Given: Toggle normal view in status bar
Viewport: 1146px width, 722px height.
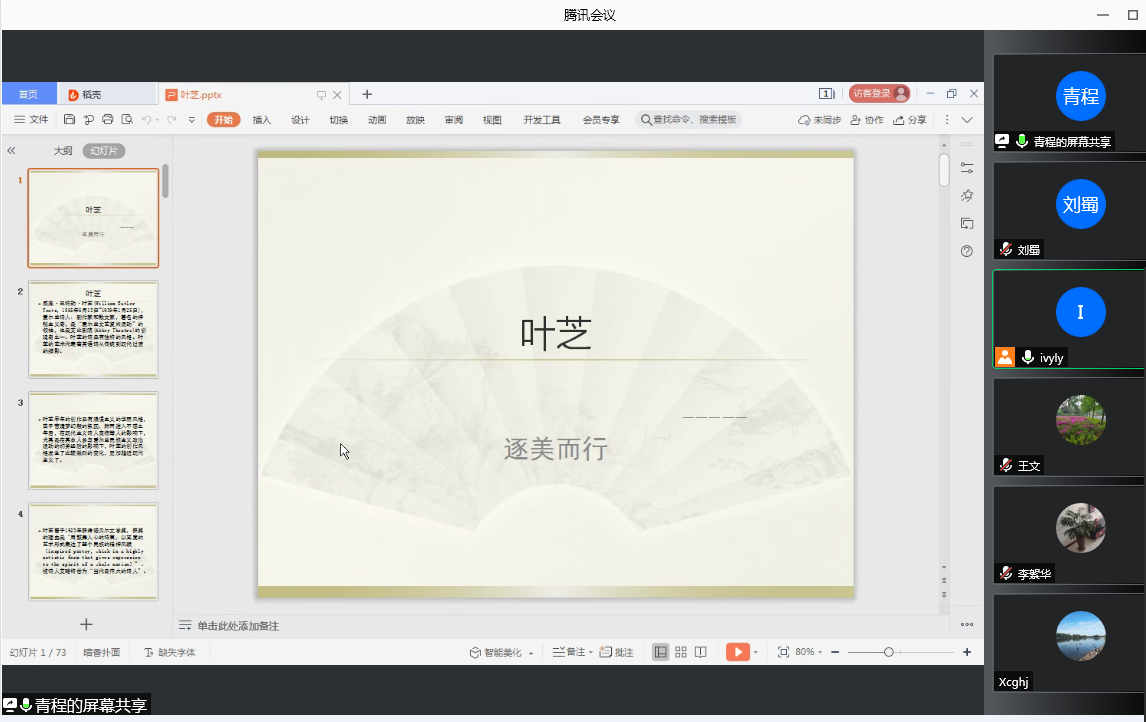Looking at the screenshot, I should point(660,652).
